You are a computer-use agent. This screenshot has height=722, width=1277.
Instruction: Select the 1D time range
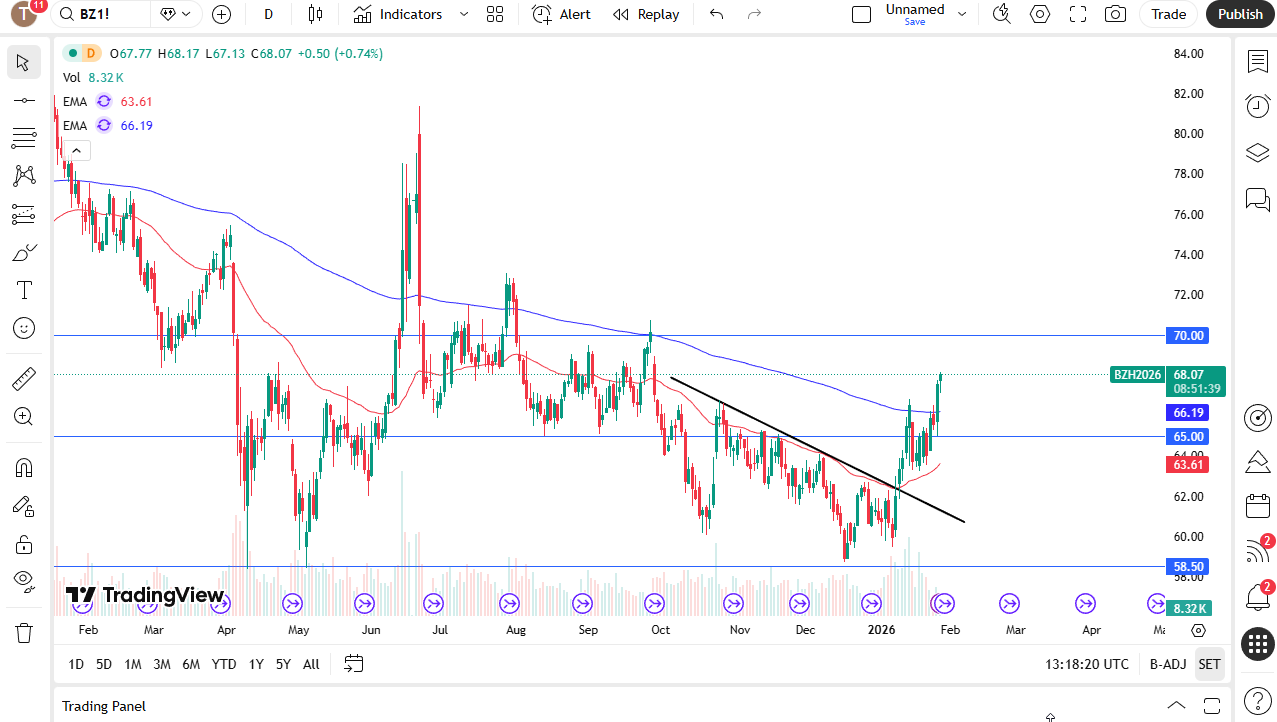76,664
